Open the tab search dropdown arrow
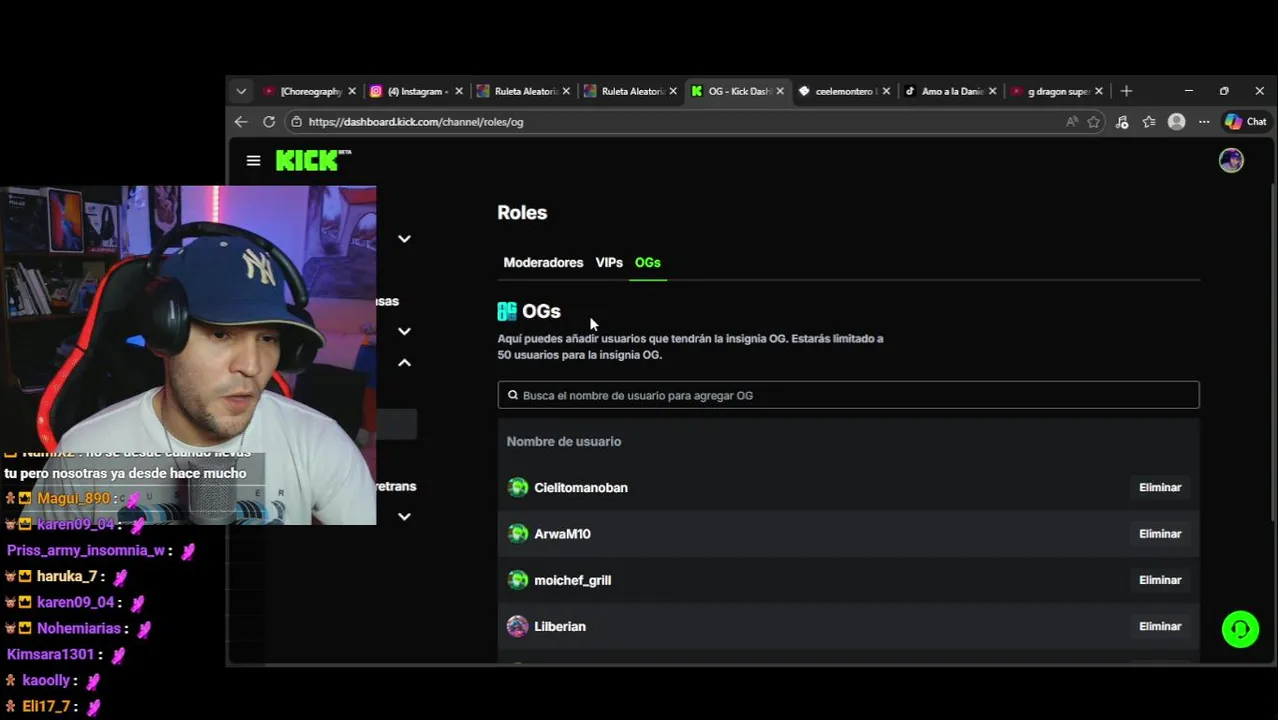Screen dimensions: 1278x720 [x=241, y=91]
